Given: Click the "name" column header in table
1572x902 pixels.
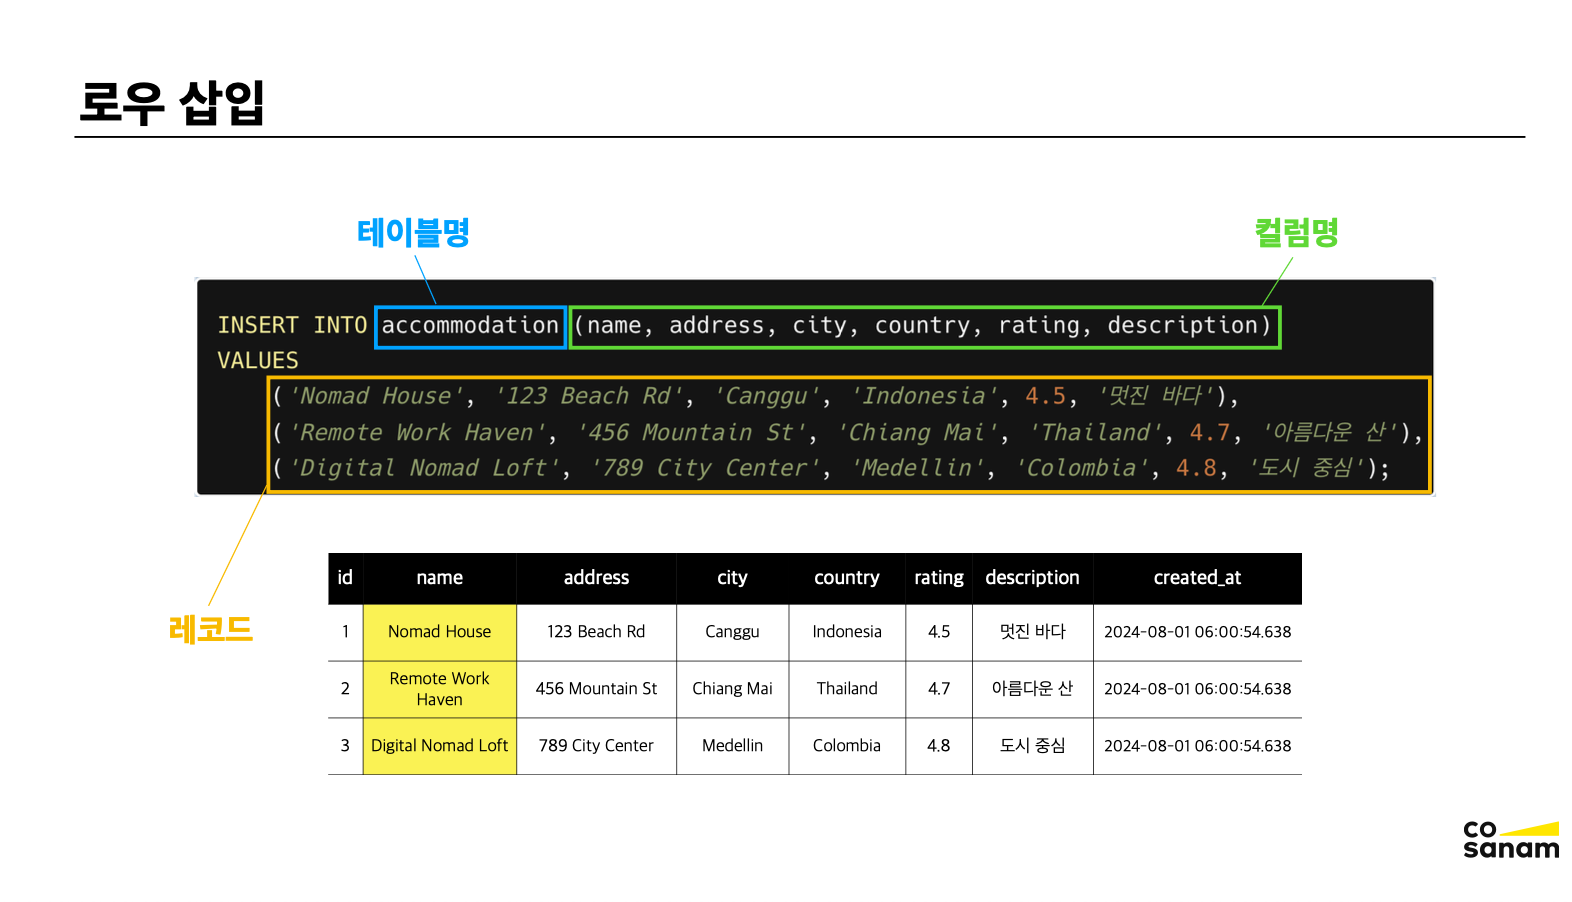Looking at the screenshot, I should point(439,578).
